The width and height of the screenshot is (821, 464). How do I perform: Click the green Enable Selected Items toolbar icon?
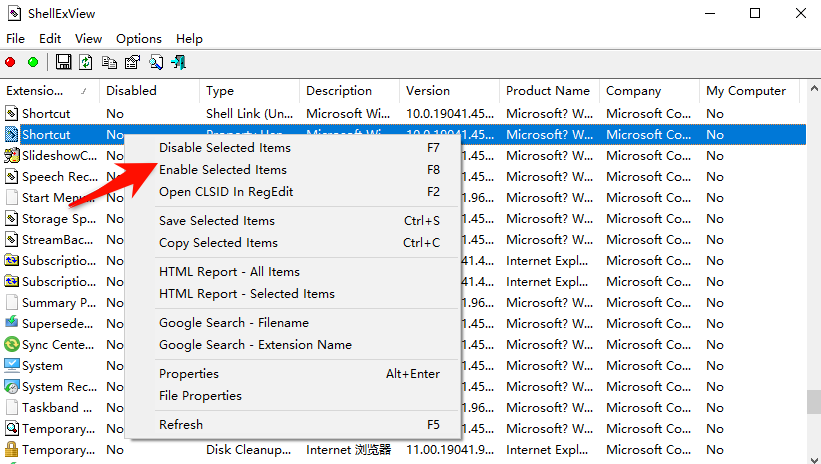[33, 62]
